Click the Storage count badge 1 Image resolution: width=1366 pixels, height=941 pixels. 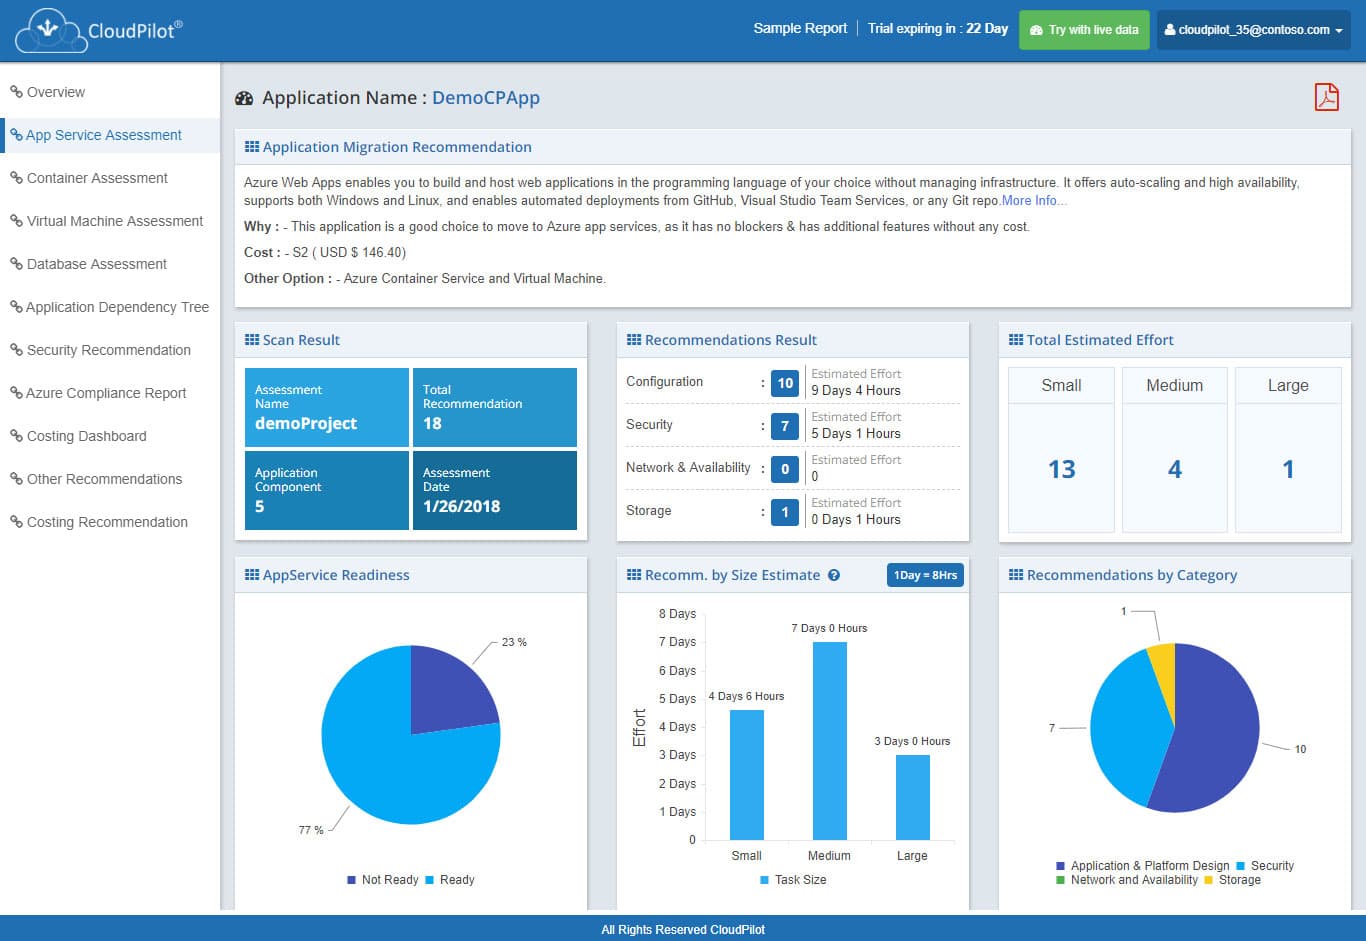[785, 512]
